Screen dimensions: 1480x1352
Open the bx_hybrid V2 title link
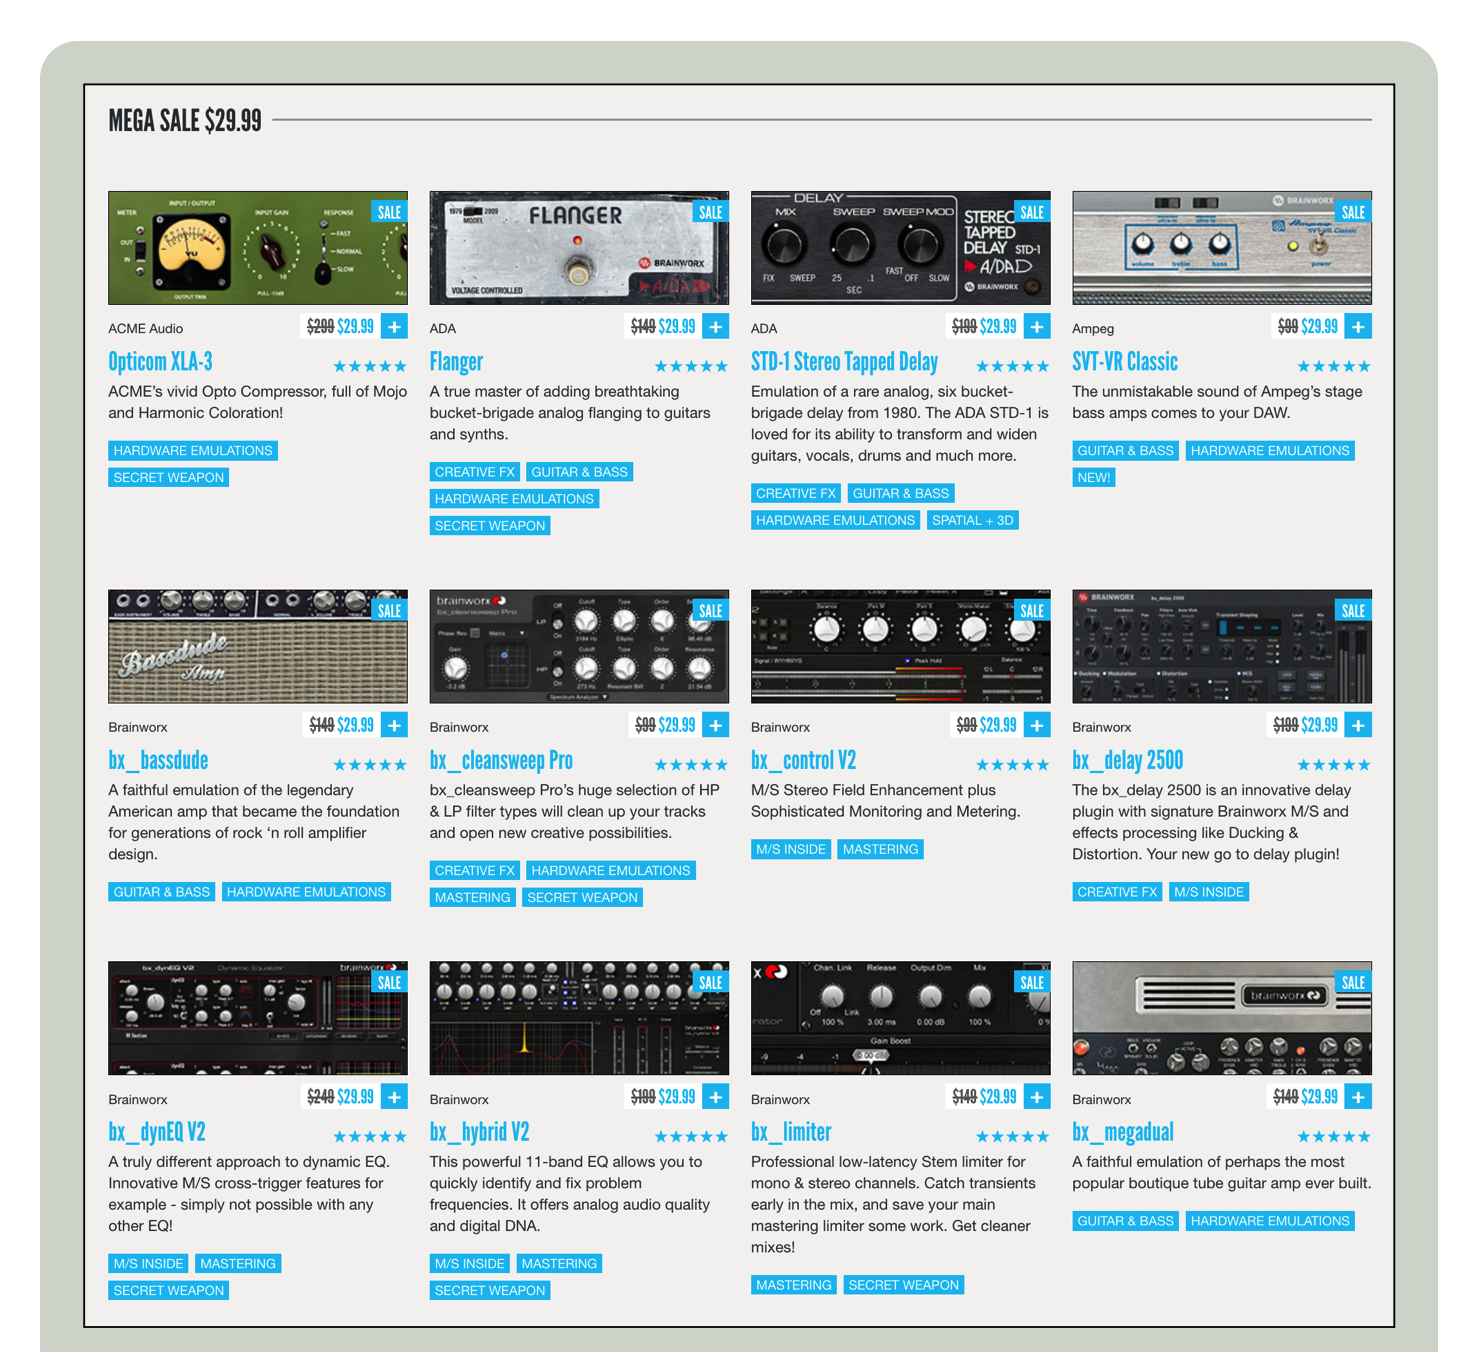pos(479,1132)
